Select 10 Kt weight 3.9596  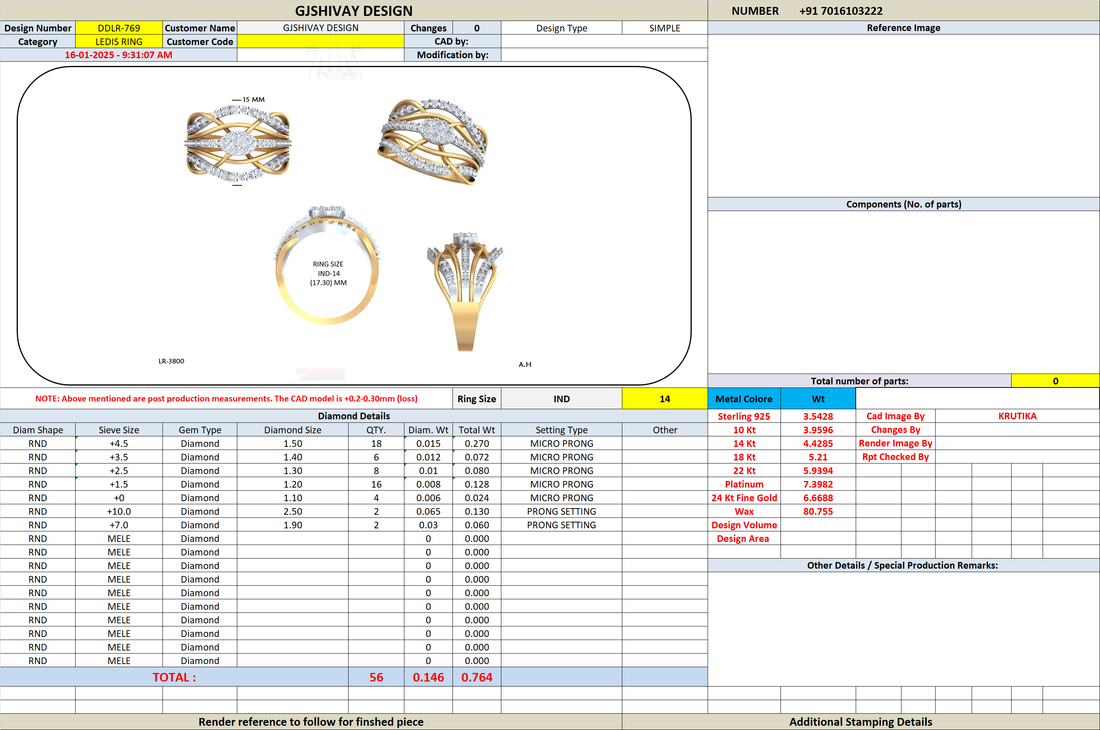pos(818,430)
